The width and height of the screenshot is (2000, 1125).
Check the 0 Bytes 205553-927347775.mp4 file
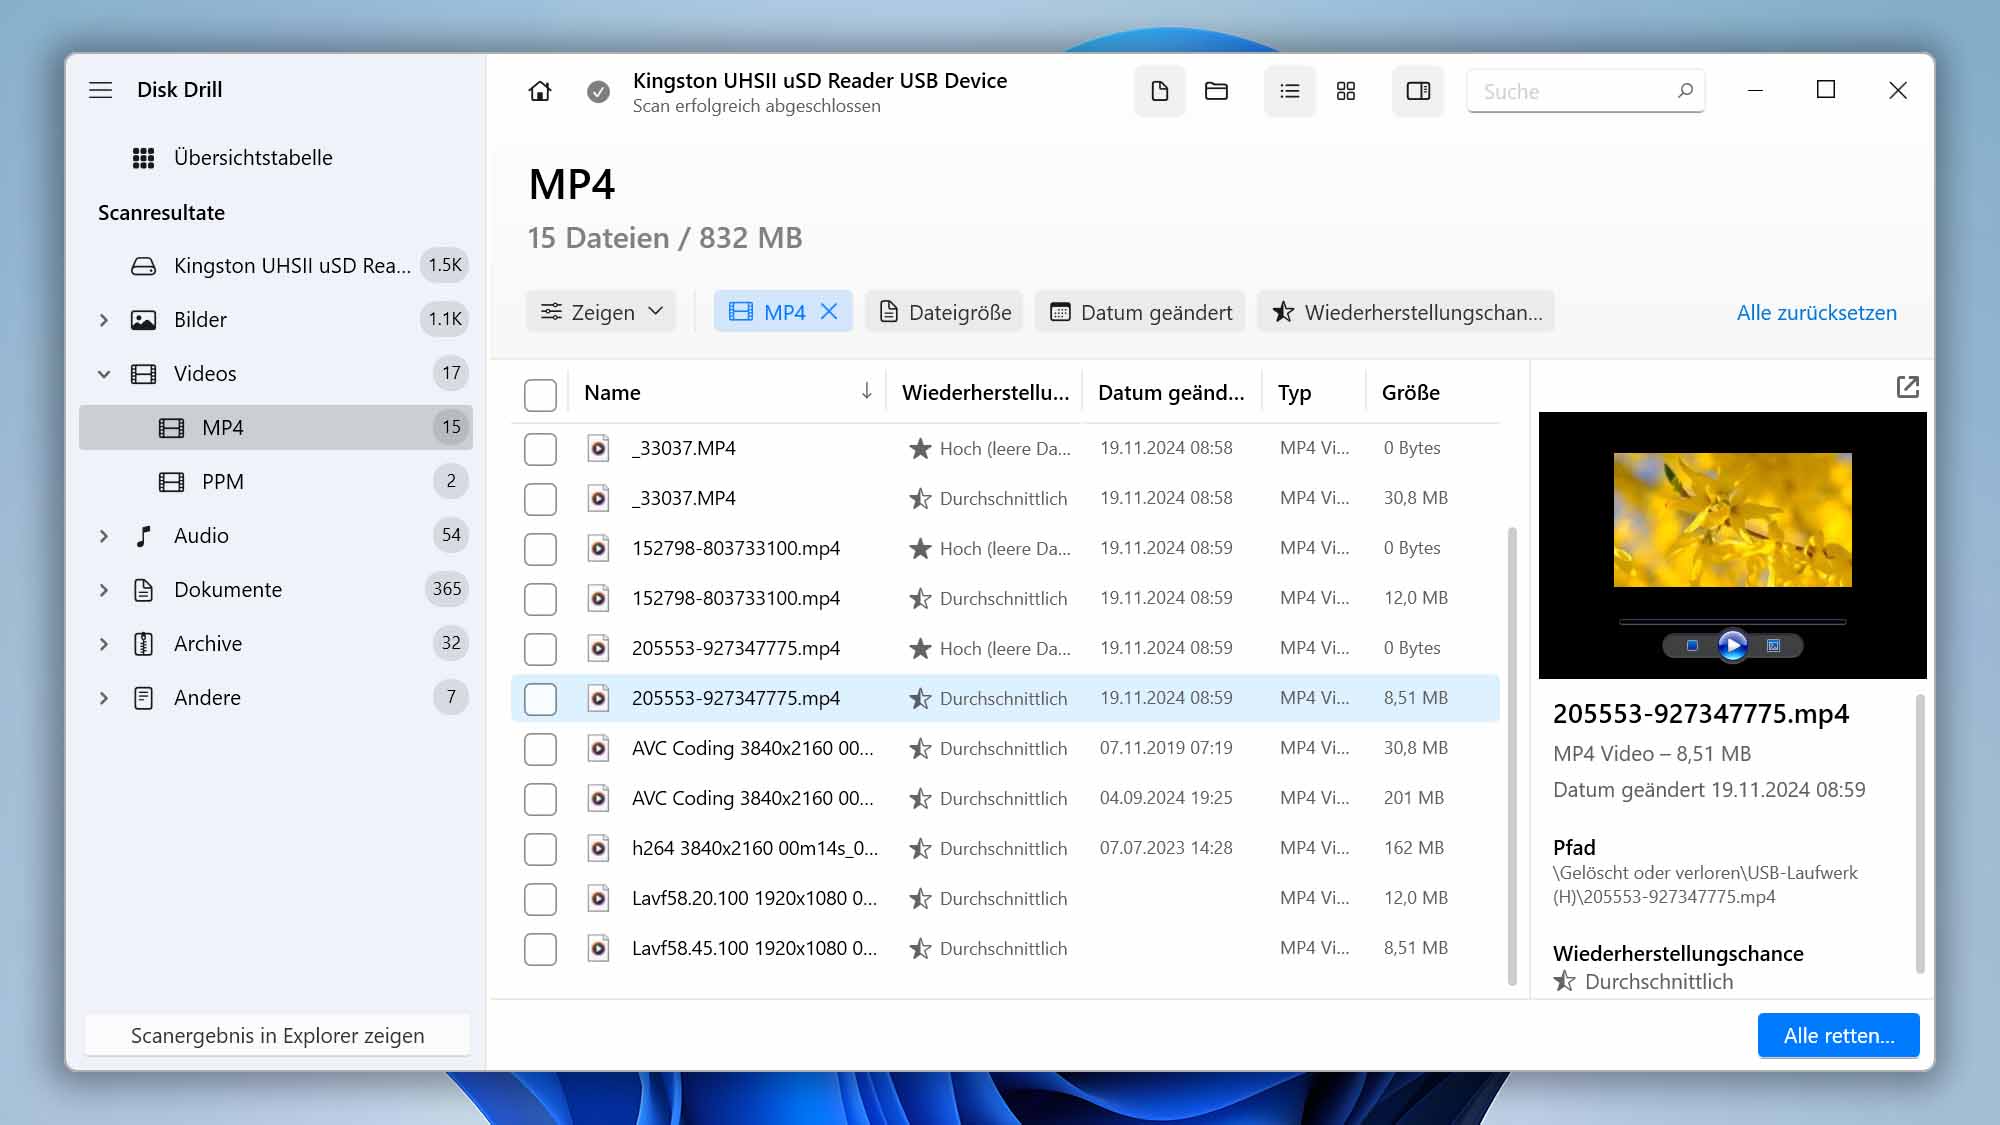(540, 649)
